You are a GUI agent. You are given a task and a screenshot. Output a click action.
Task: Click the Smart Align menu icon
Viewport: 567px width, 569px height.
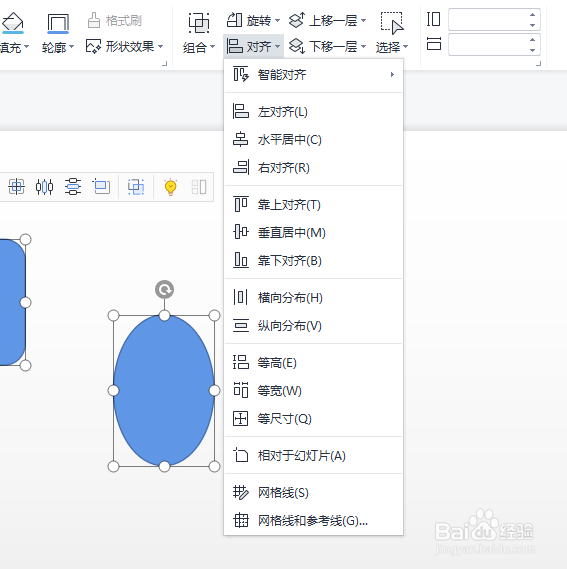241,74
